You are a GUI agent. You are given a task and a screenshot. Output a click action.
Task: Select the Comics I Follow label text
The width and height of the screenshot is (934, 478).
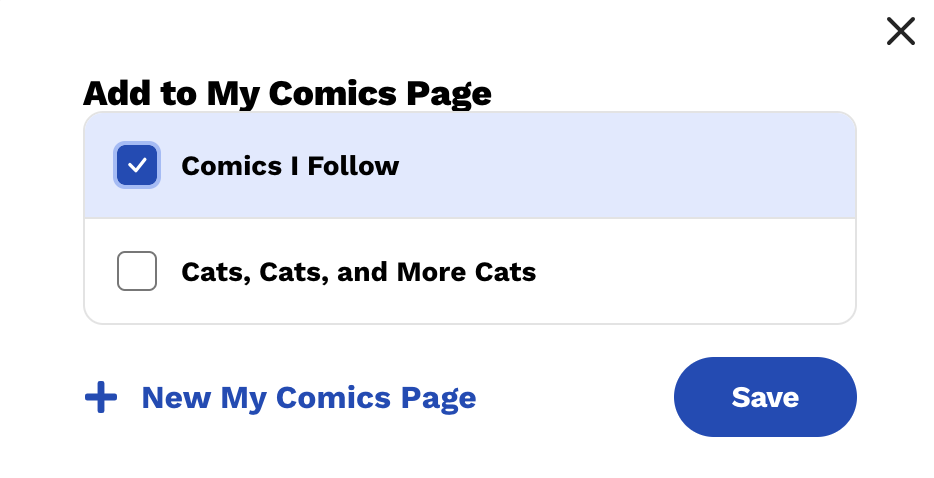[290, 166]
